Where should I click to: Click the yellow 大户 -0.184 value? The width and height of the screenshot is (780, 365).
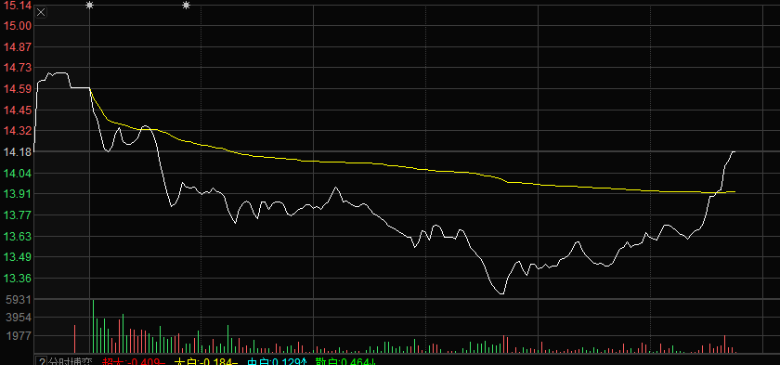pyautogui.click(x=205, y=362)
